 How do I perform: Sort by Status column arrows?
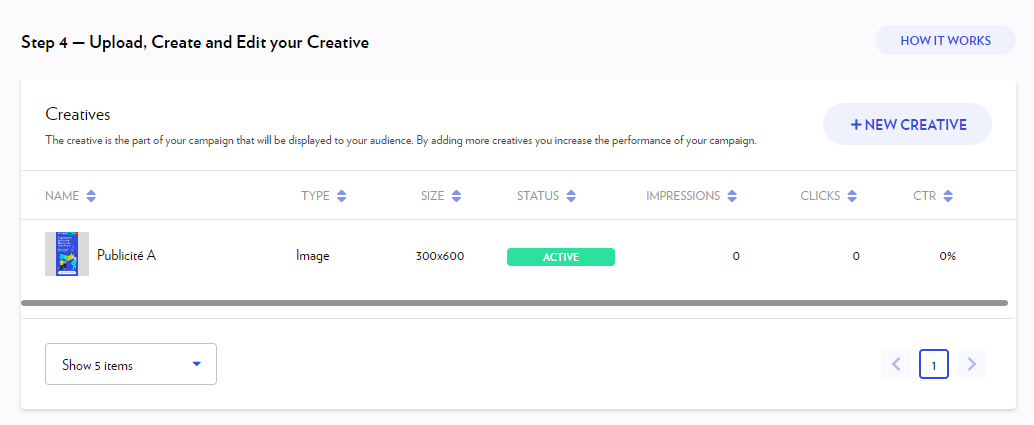tap(572, 196)
